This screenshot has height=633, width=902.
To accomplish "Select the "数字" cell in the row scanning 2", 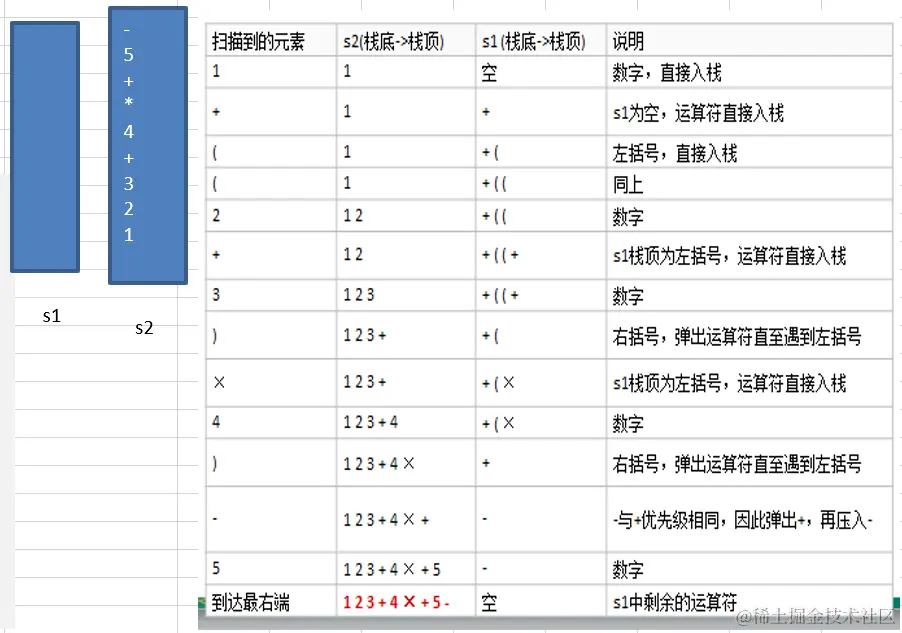I will [749, 216].
